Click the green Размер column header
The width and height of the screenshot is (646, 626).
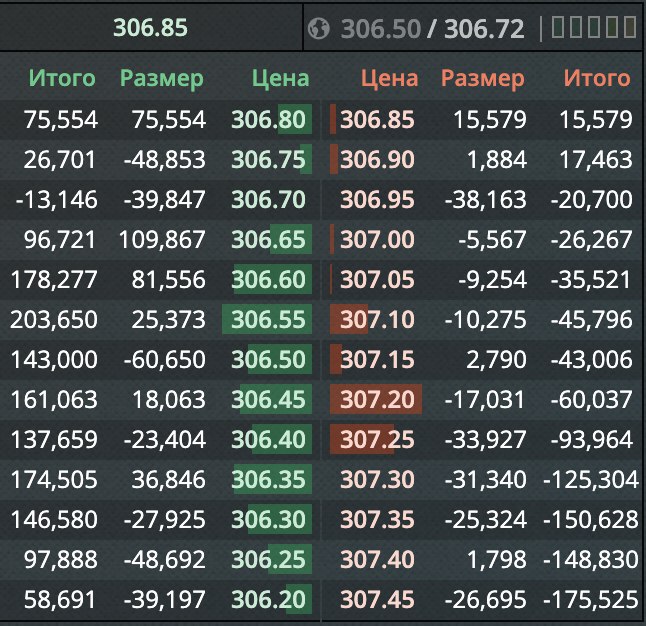coord(162,79)
